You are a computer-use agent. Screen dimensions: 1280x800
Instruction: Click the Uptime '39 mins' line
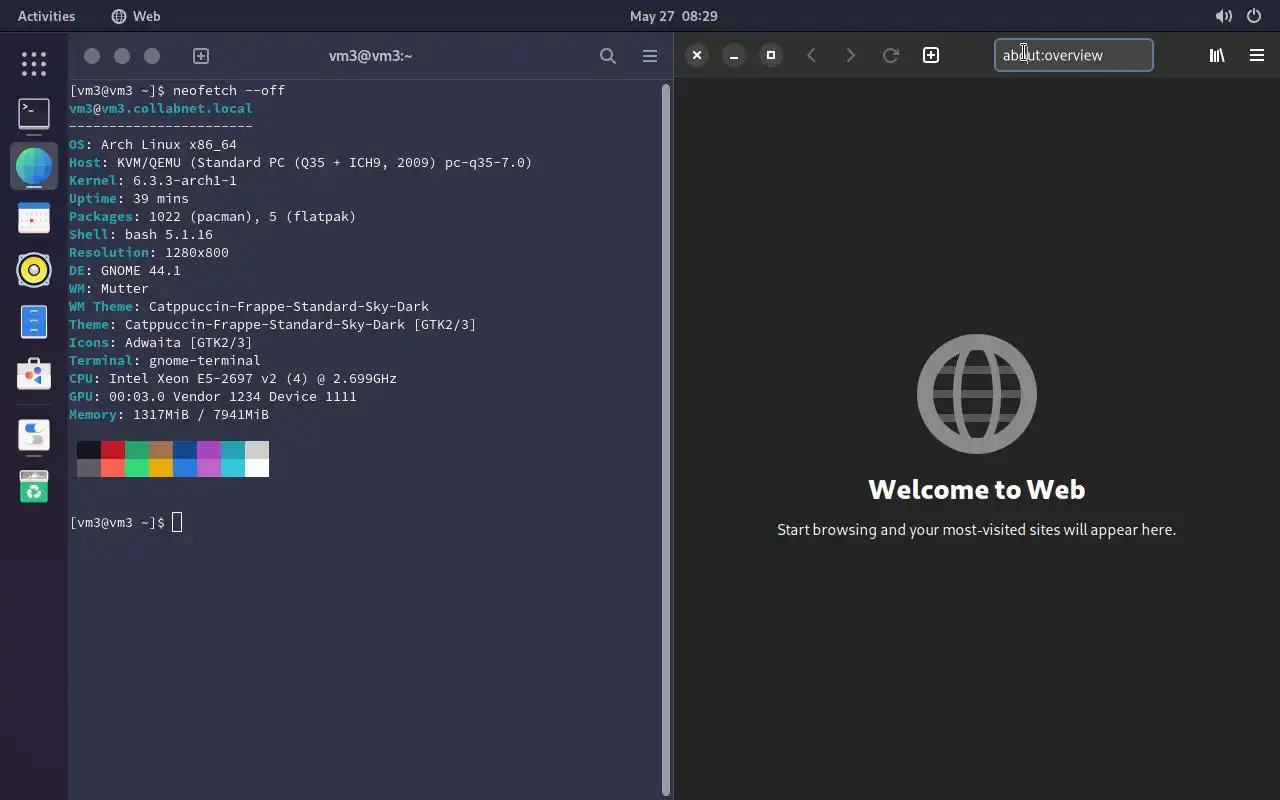129,198
